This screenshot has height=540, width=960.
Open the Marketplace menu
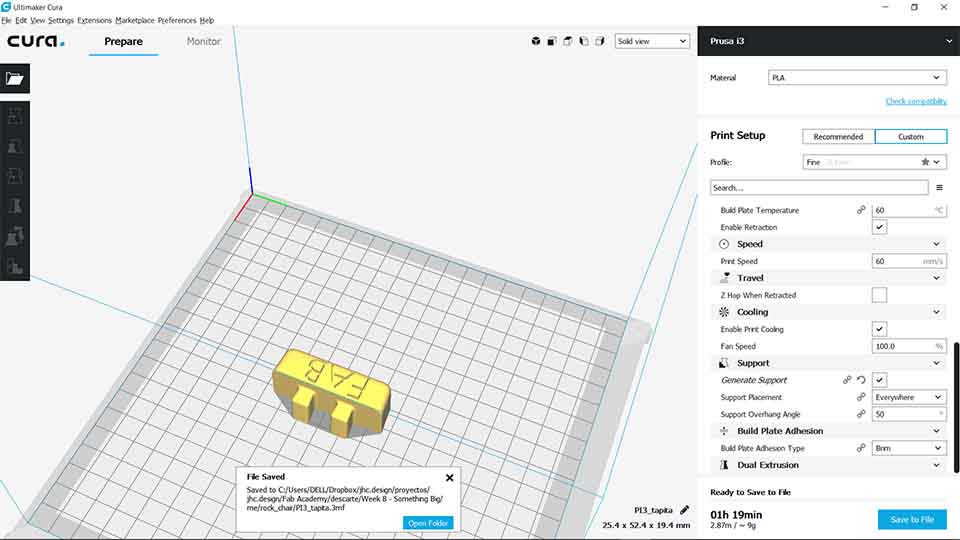(135, 20)
